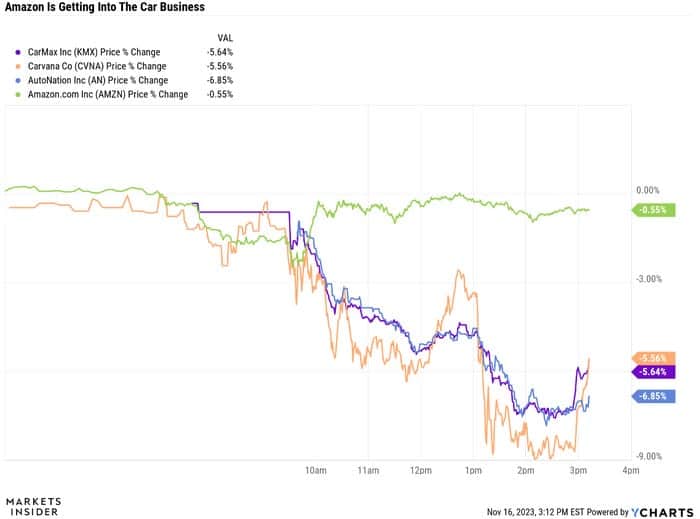Viewport: 700px width, 519px height.
Task: Click the chart title about Amazon's car business
Action: tap(106, 7)
